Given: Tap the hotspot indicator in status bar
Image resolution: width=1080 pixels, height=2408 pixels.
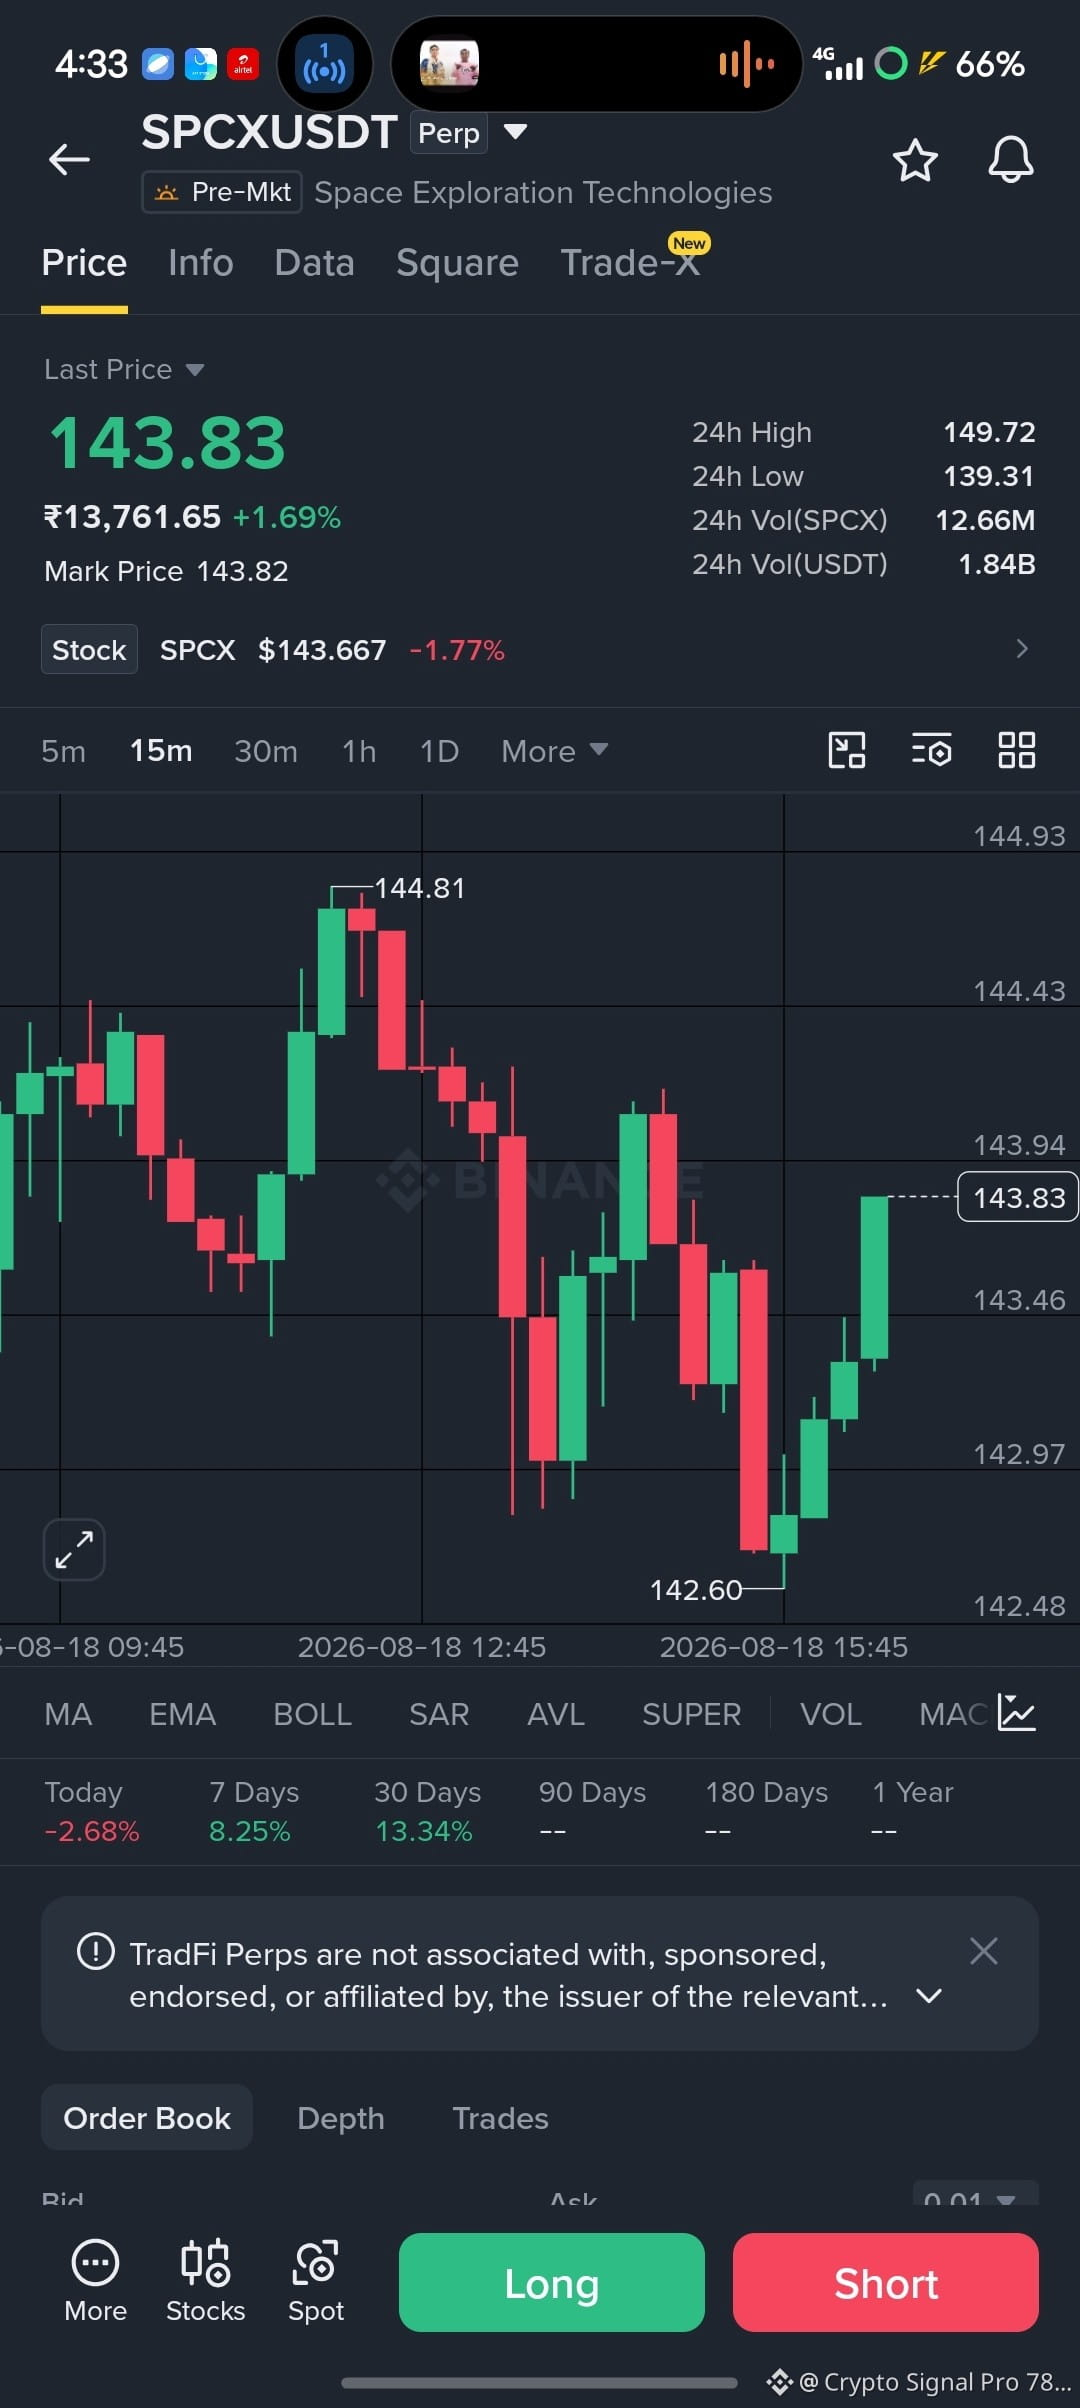Looking at the screenshot, I should coord(325,64).
